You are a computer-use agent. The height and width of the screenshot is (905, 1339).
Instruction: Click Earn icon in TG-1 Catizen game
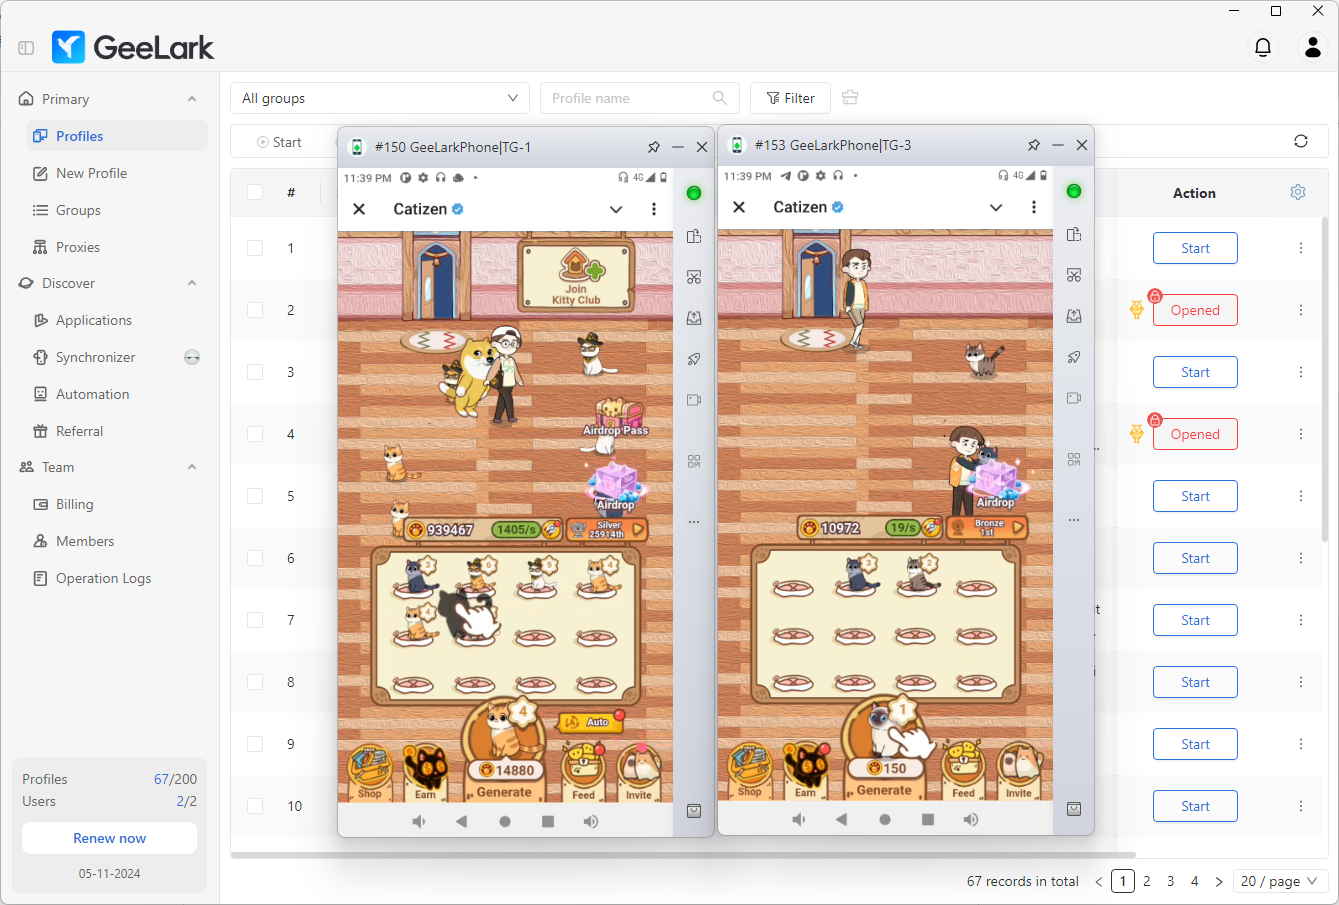tap(426, 773)
